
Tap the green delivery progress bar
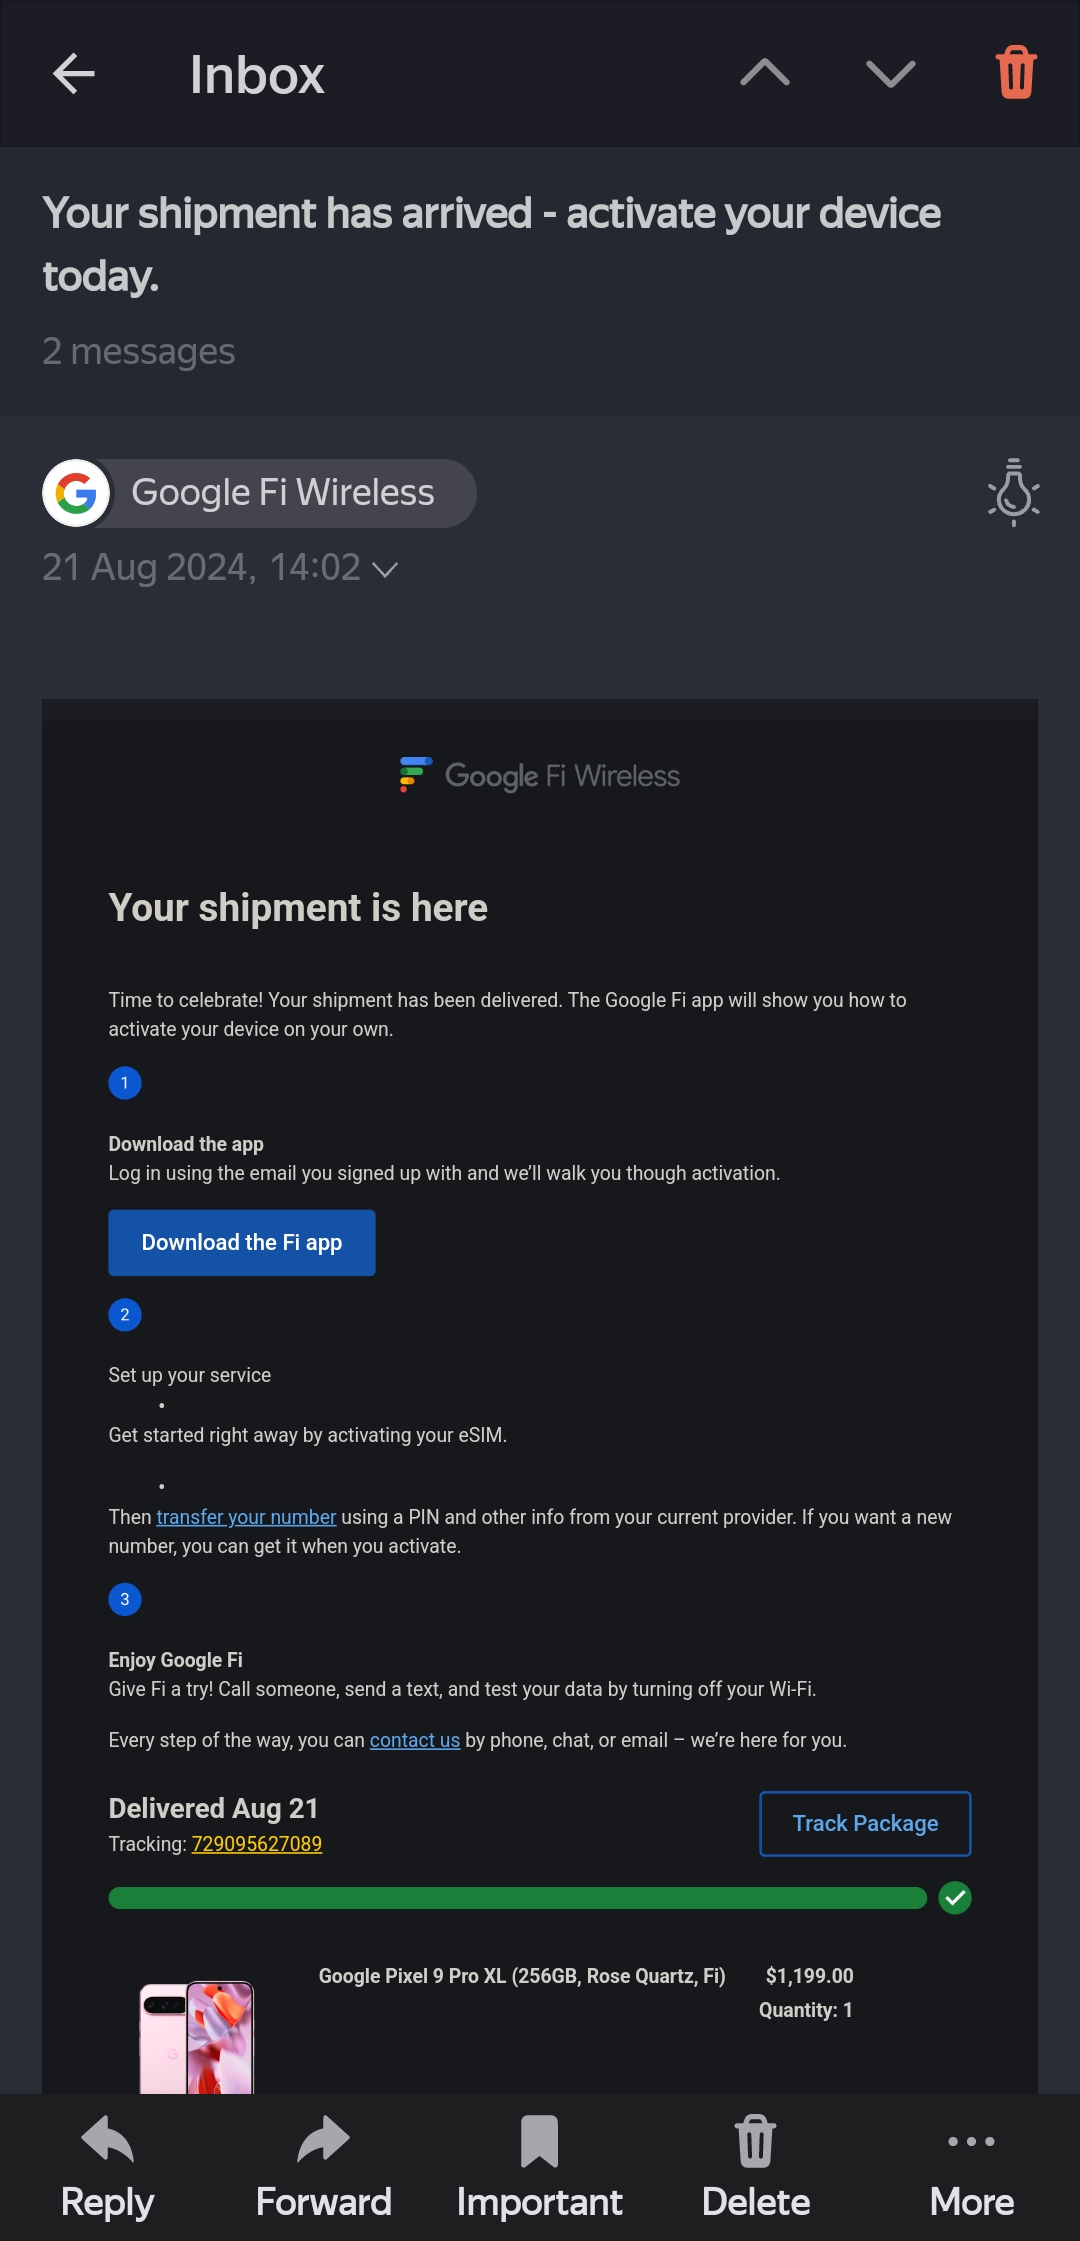coord(517,1898)
